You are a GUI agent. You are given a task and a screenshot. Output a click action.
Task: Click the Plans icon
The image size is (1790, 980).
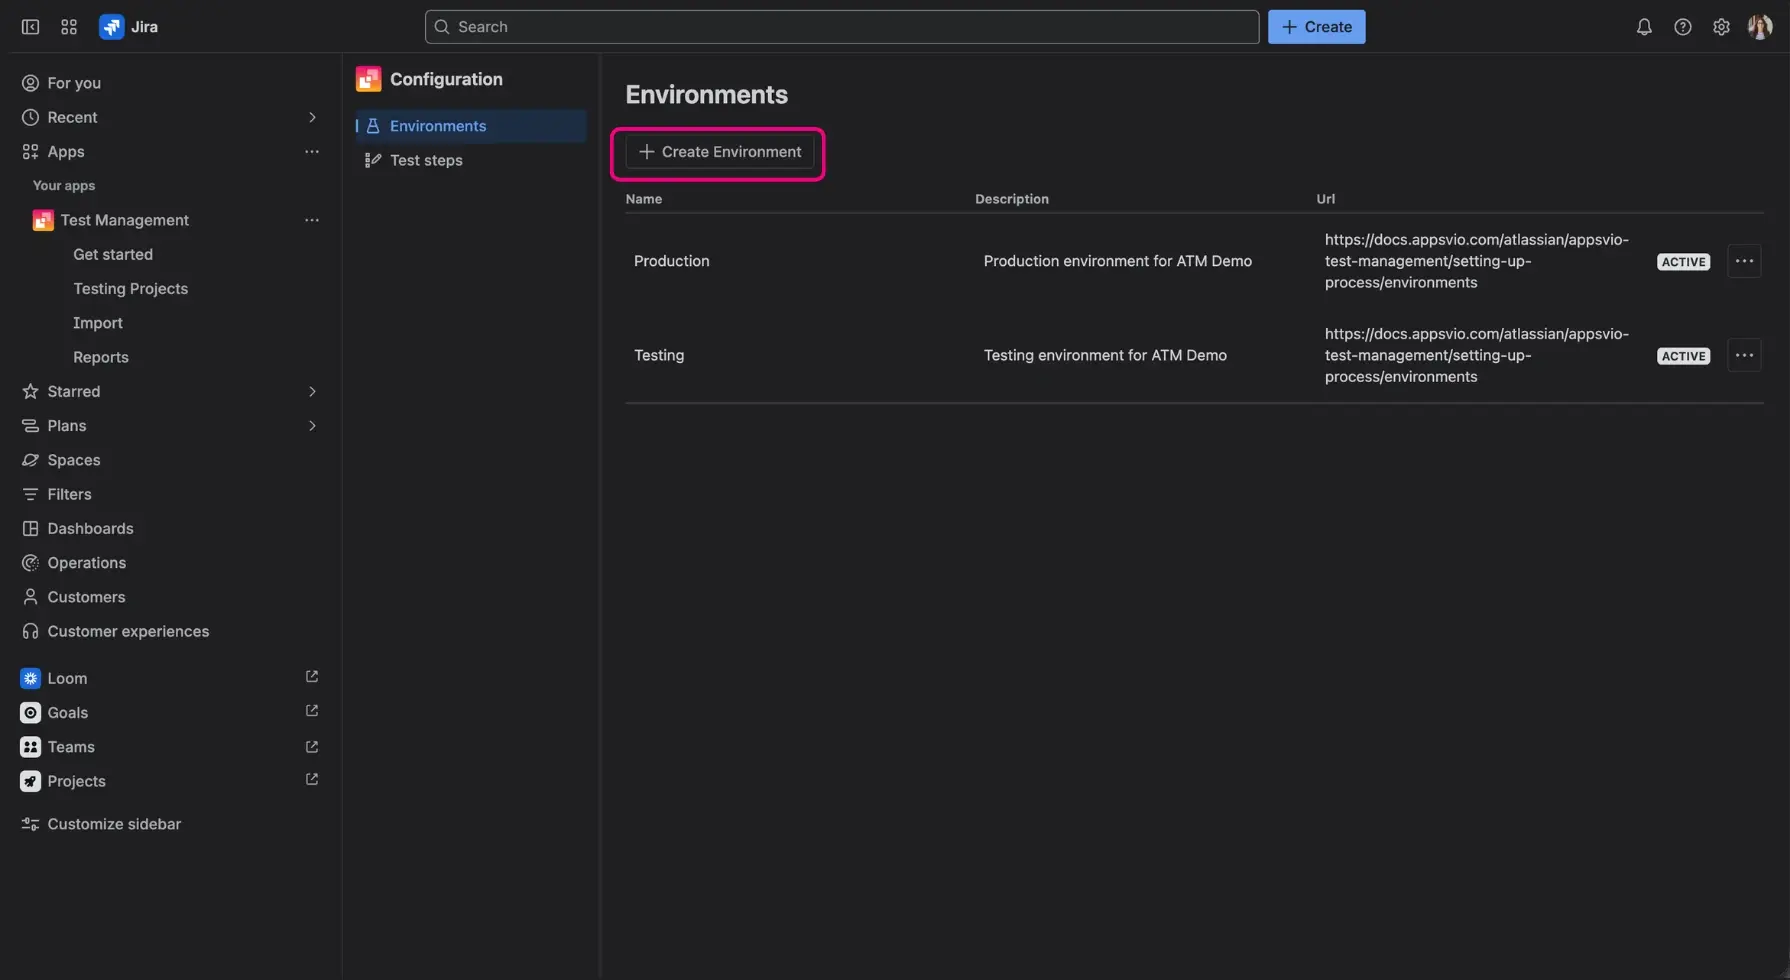tap(30, 426)
